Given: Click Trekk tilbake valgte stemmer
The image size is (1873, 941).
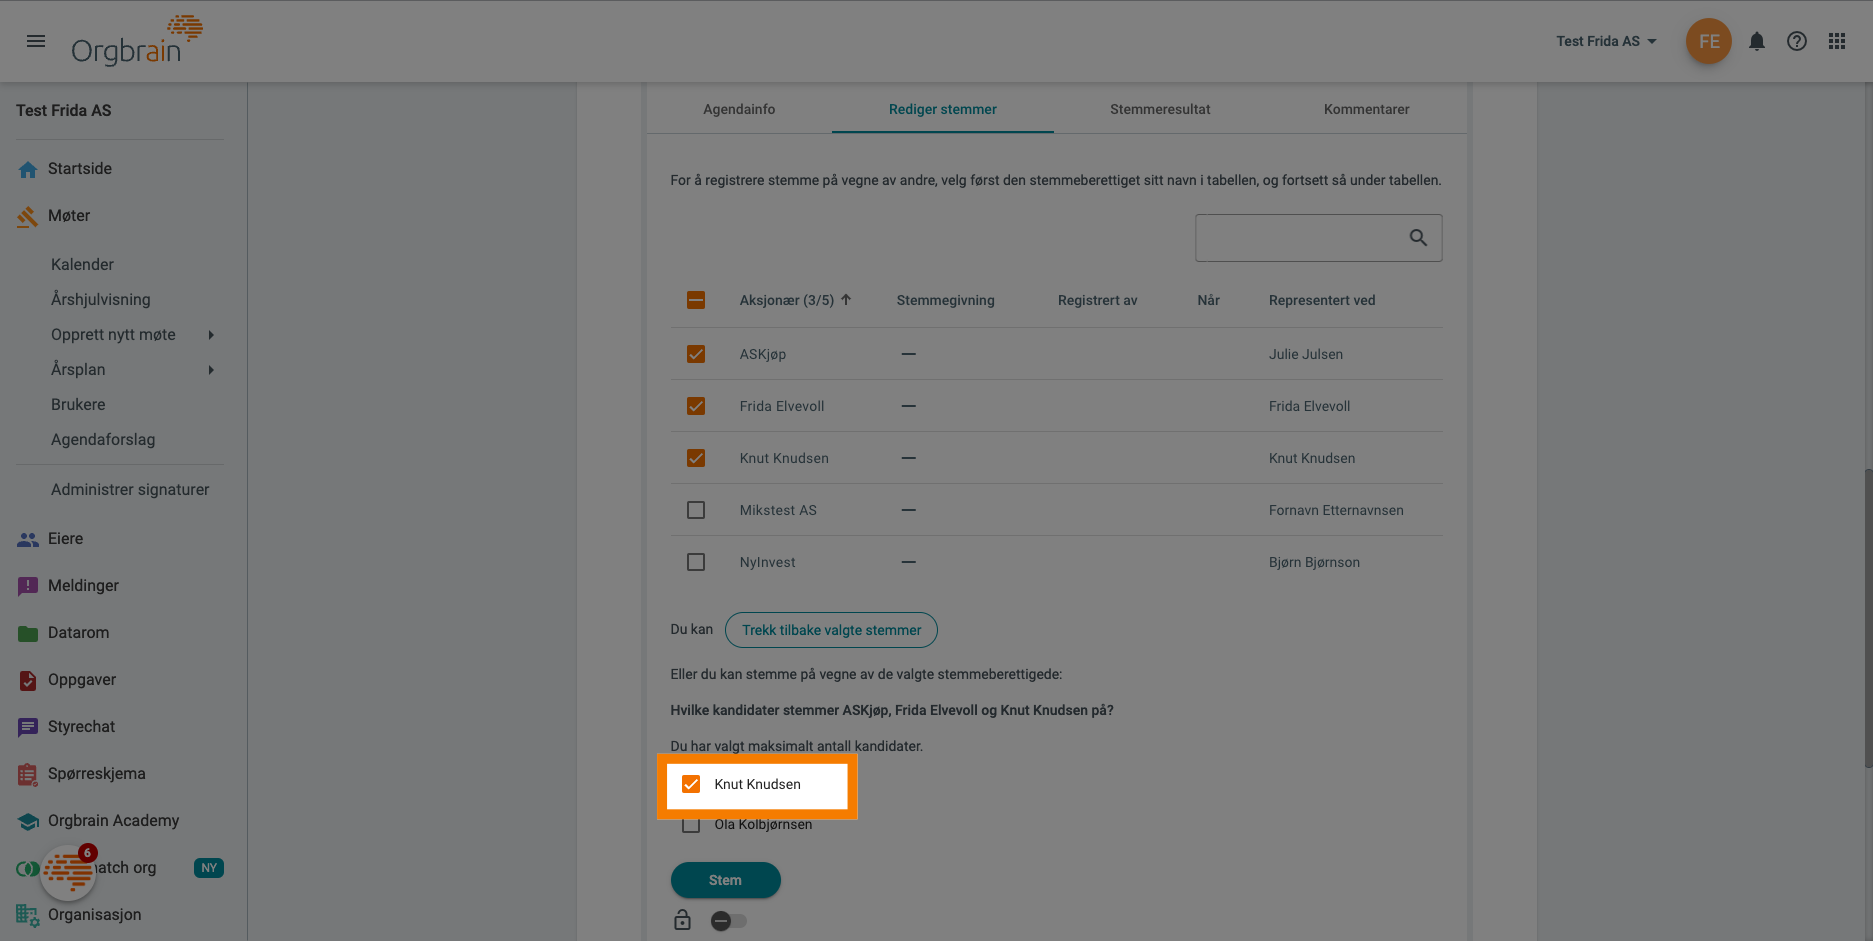Looking at the screenshot, I should tap(831, 630).
